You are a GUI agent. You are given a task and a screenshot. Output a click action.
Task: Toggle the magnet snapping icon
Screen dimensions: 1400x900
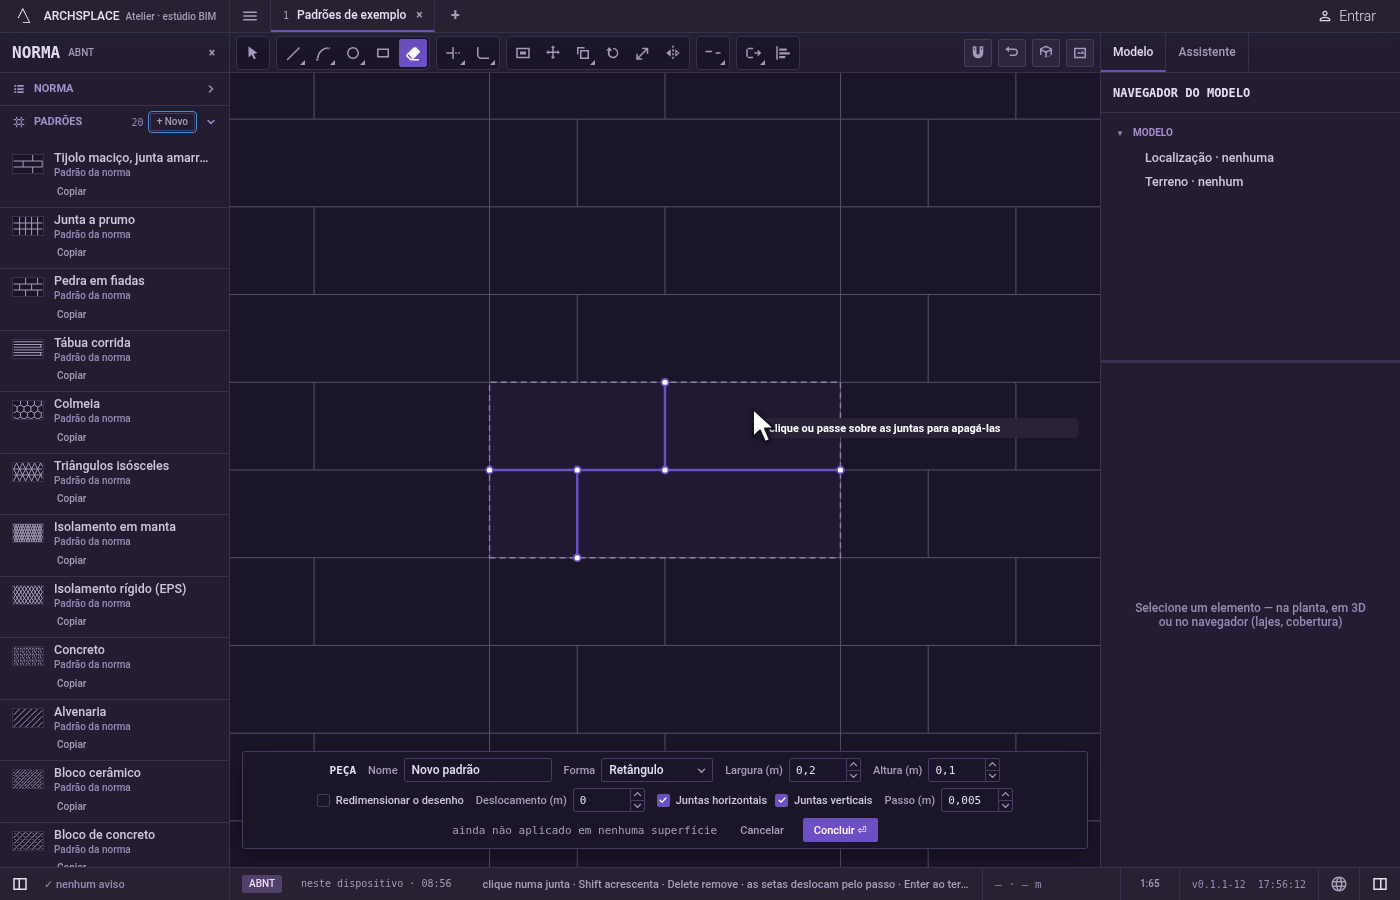(x=978, y=53)
